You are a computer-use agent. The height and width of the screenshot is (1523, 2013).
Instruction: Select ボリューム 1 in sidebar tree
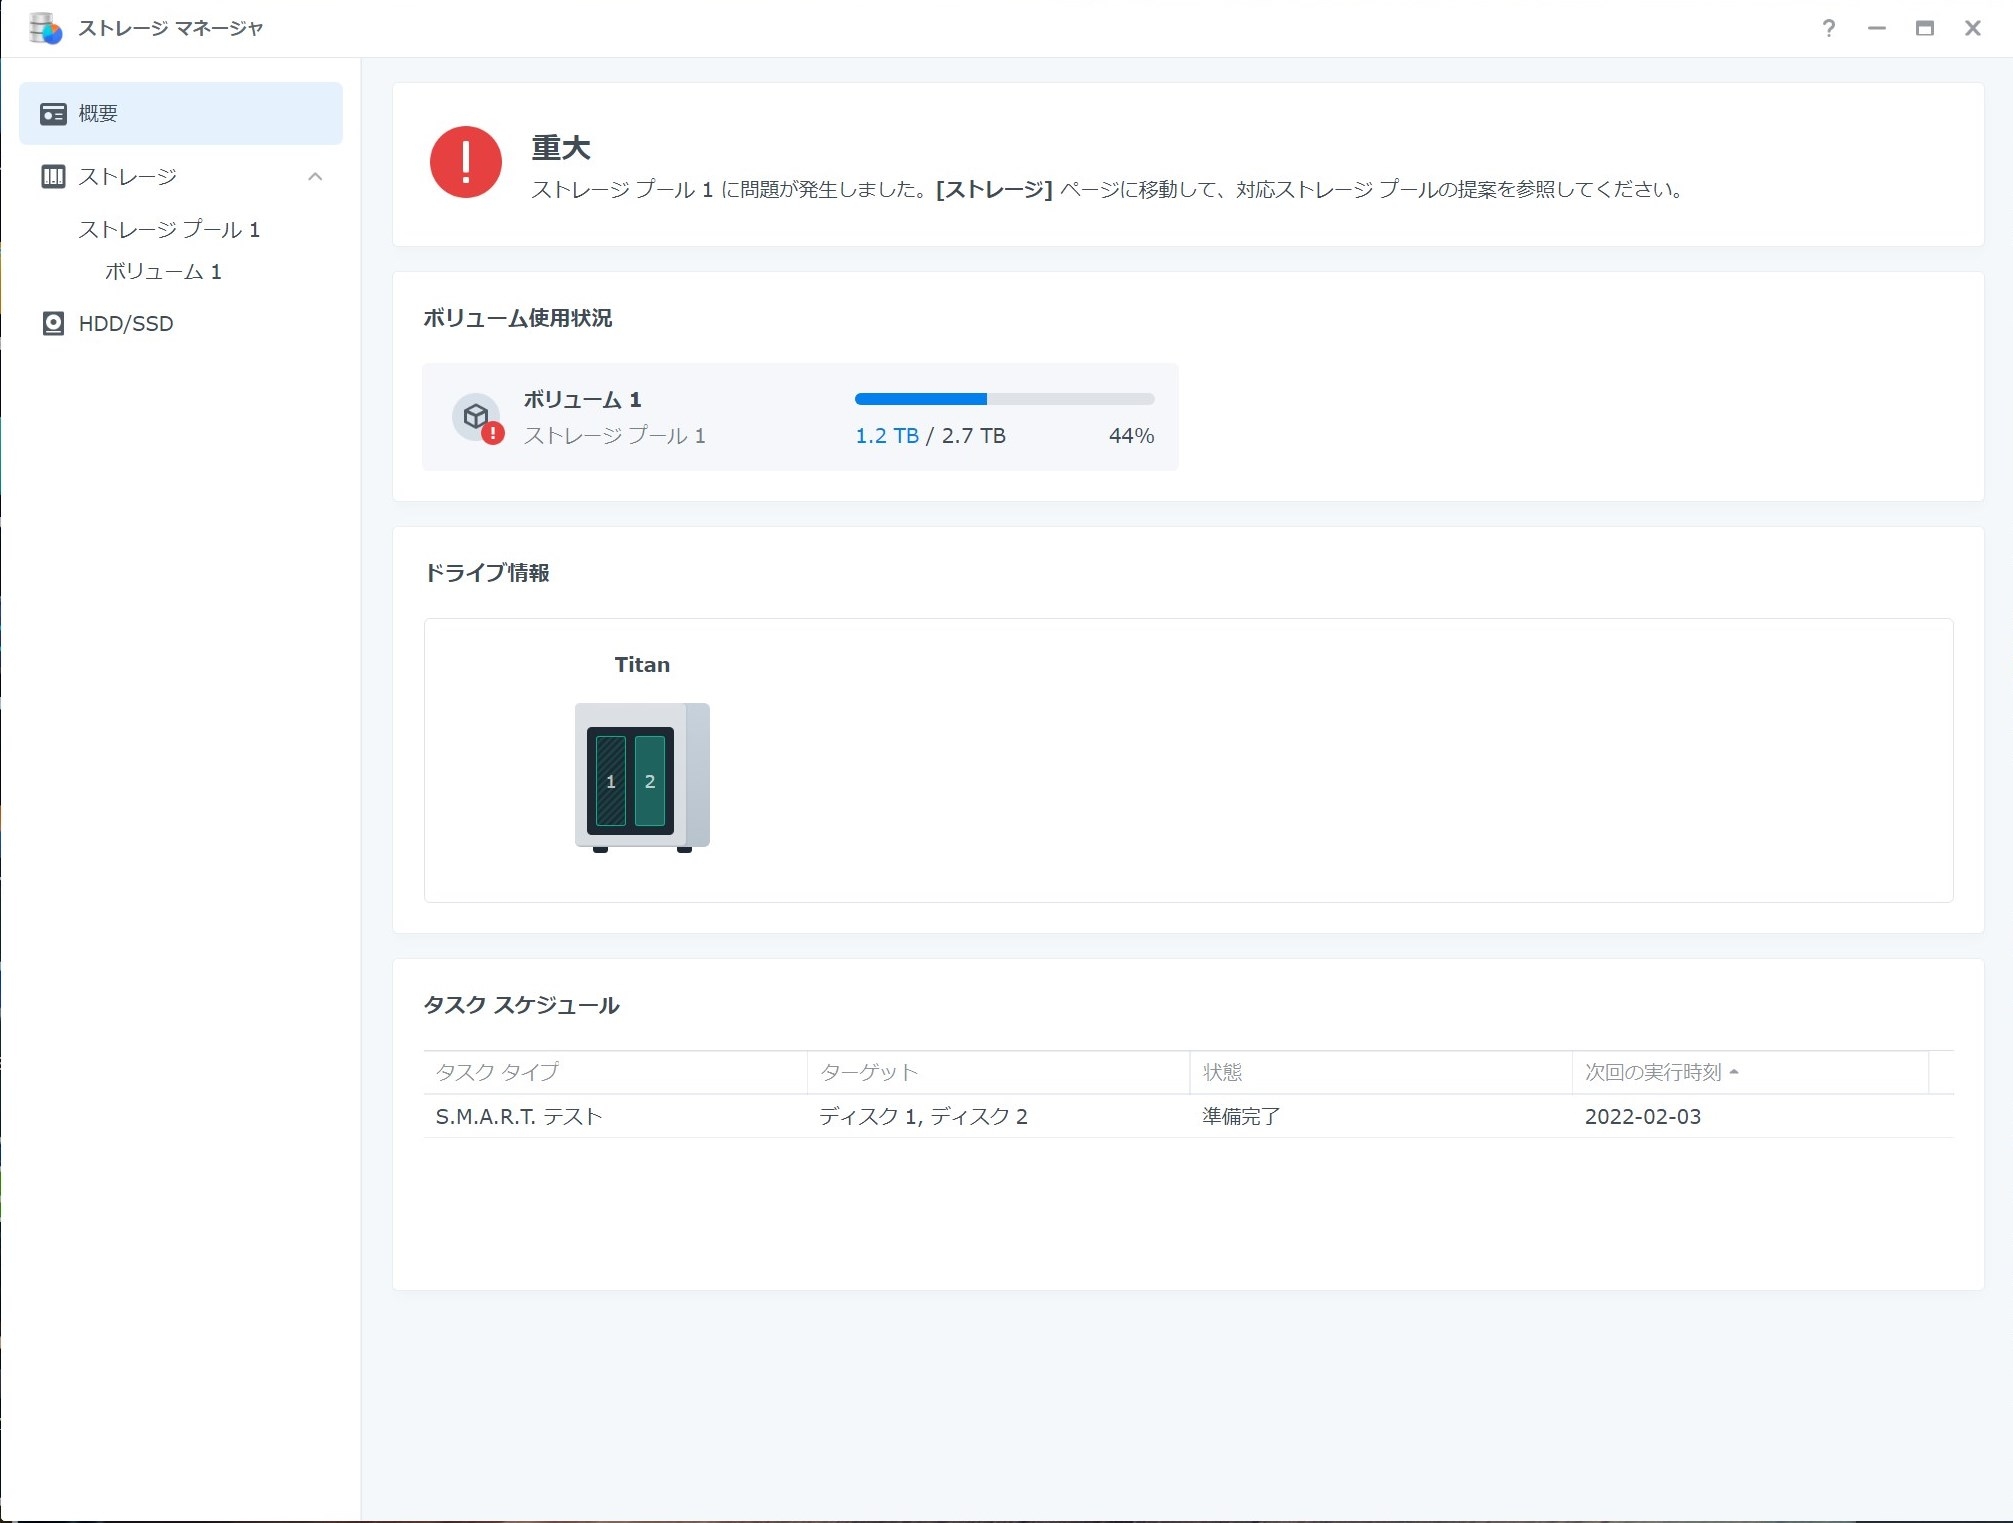[x=163, y=272]
